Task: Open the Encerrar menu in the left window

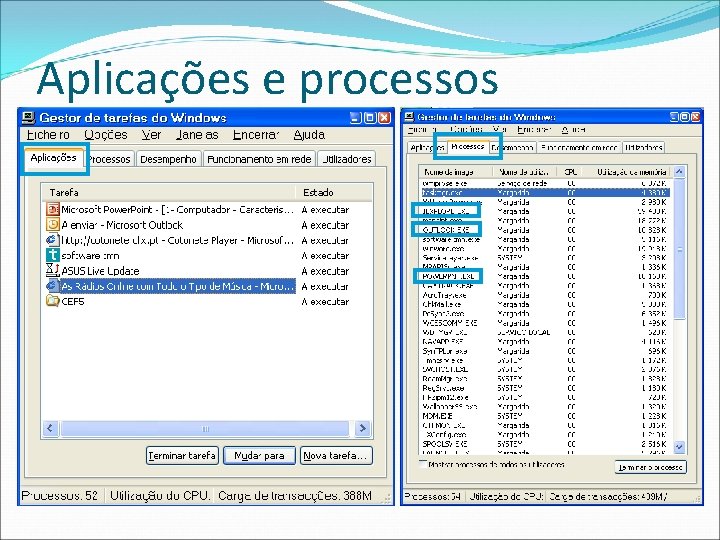Action: (x=256, y=135)
